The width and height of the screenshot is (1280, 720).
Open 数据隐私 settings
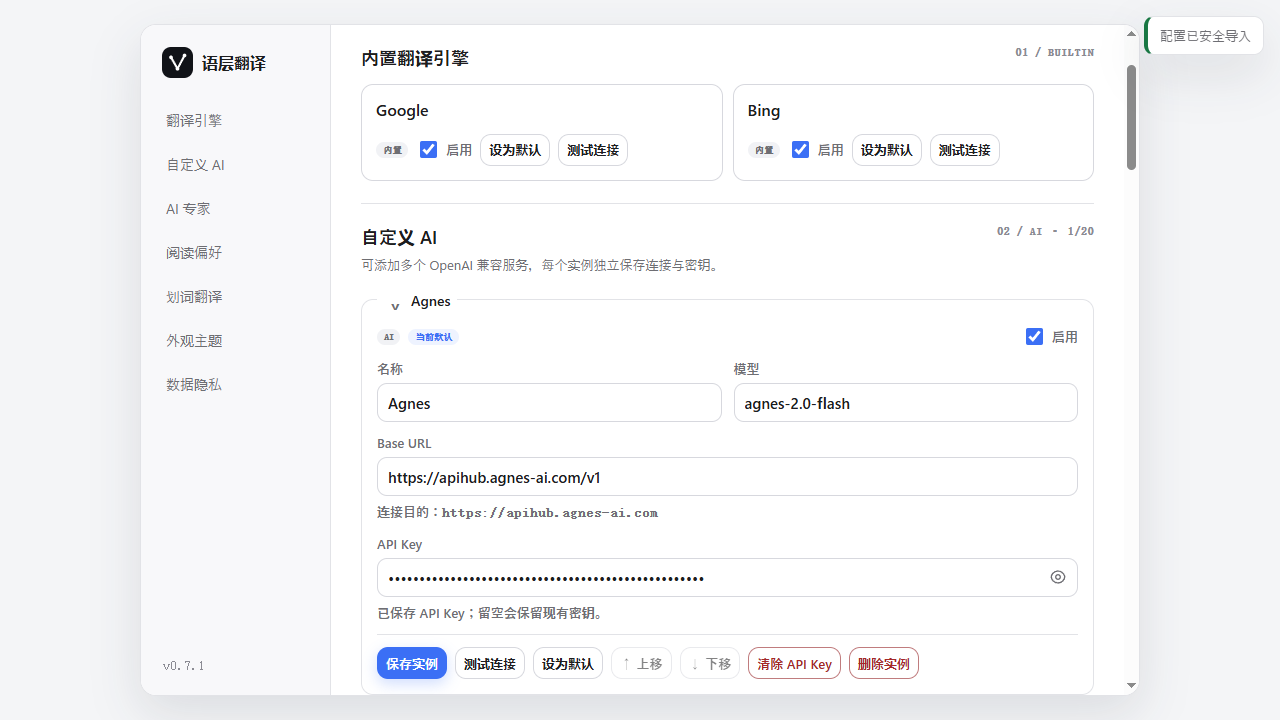[194, 385]
